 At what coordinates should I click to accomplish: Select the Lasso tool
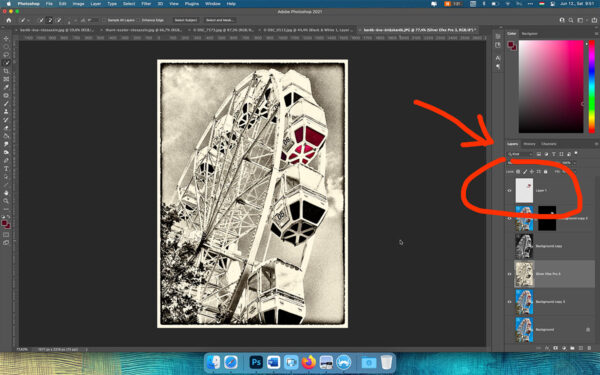pos(6,55)
